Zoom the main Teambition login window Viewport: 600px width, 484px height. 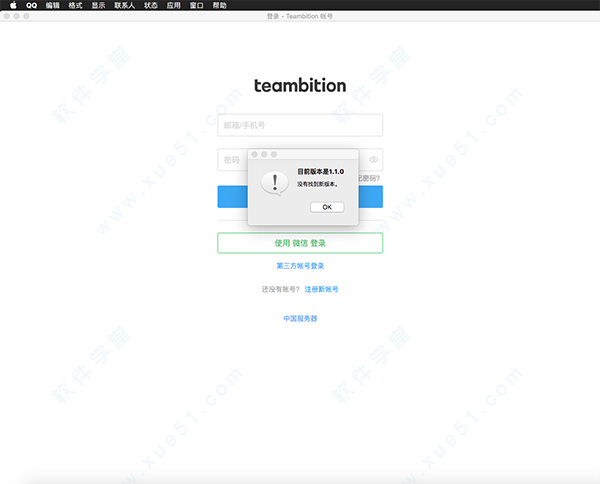click(26, 16)
